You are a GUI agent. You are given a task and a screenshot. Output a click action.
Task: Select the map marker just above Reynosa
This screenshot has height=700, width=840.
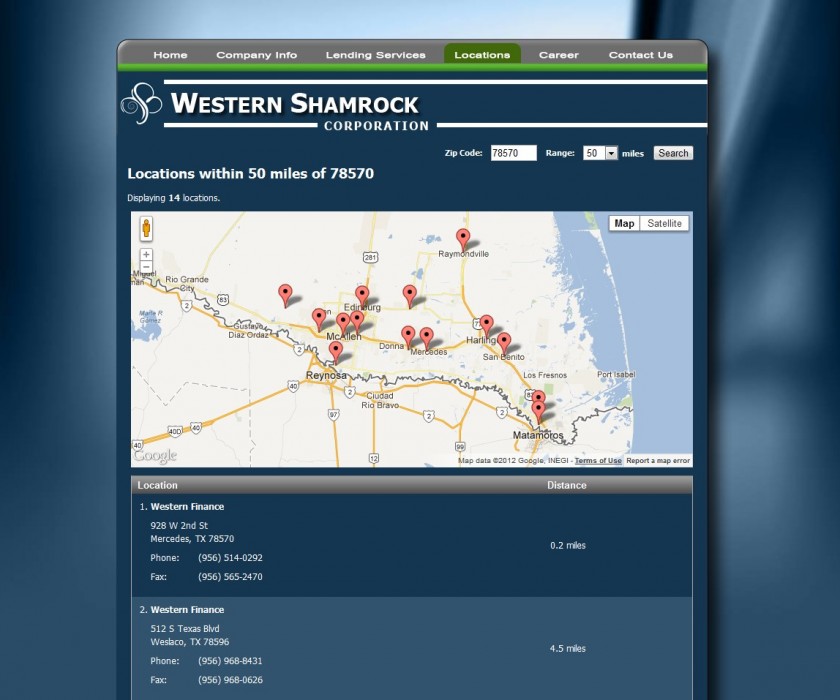336,352
